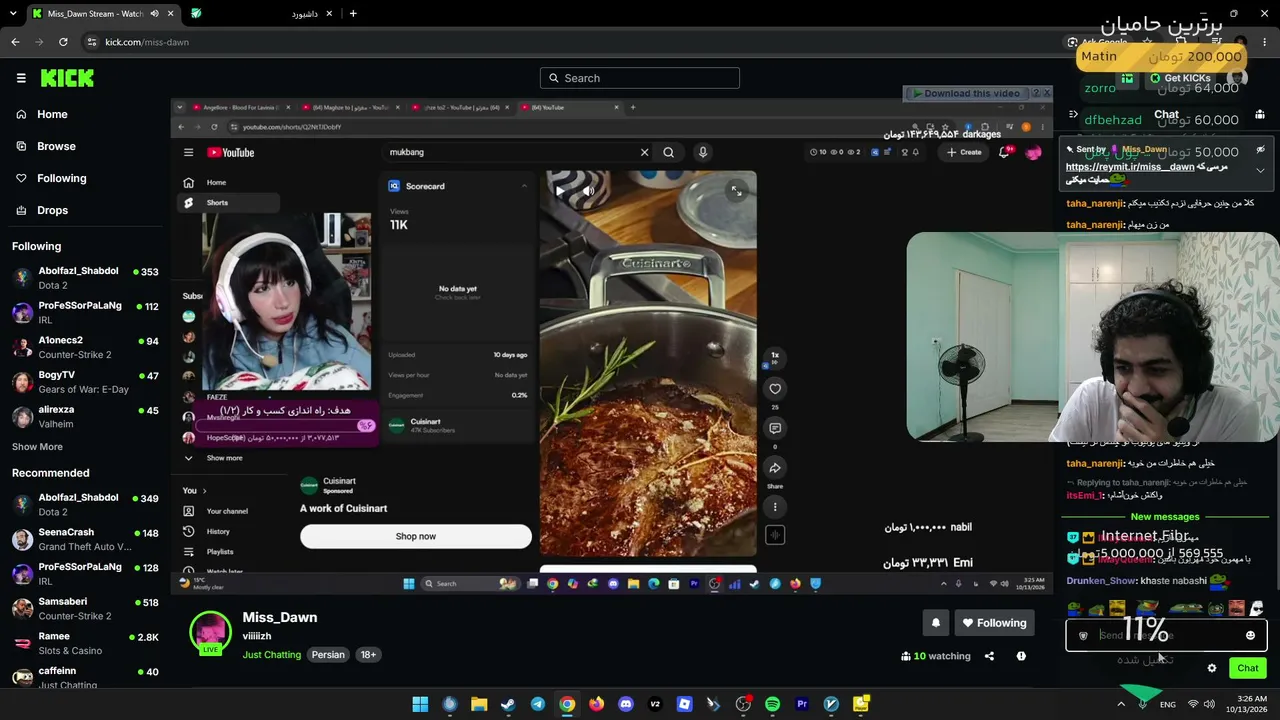Reload the kick.com page
The height and width of the screenshot is (720, 1280).
point(63,42)
